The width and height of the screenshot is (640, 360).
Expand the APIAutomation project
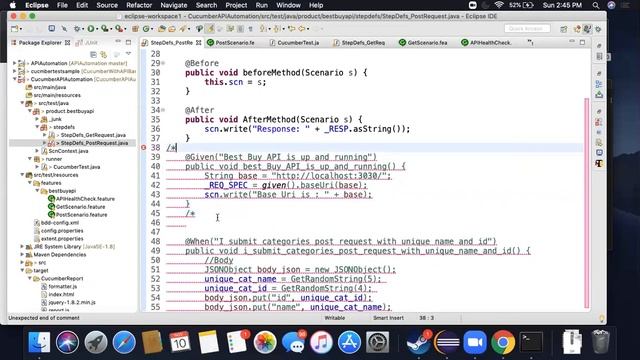[x=14, y=63]
